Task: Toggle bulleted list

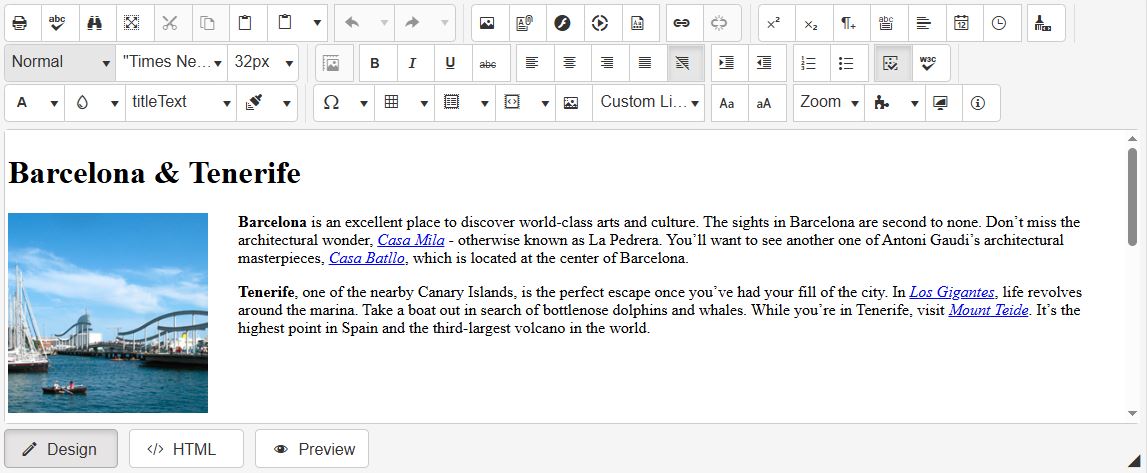Action: [x=846, y=64]
